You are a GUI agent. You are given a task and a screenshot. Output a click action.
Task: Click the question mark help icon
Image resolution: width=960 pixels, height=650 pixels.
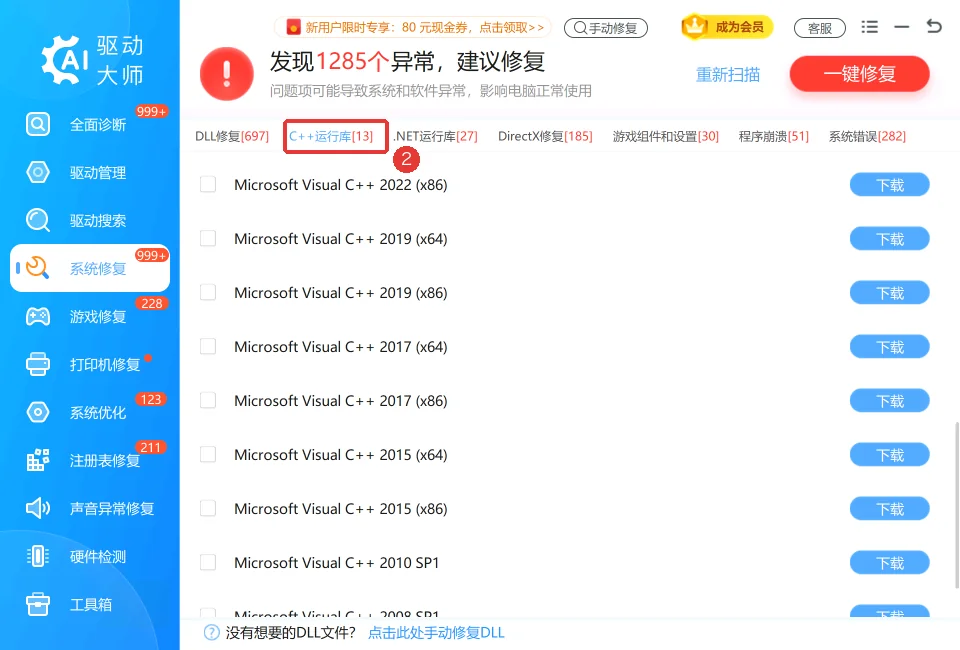[x=211, y=632]
